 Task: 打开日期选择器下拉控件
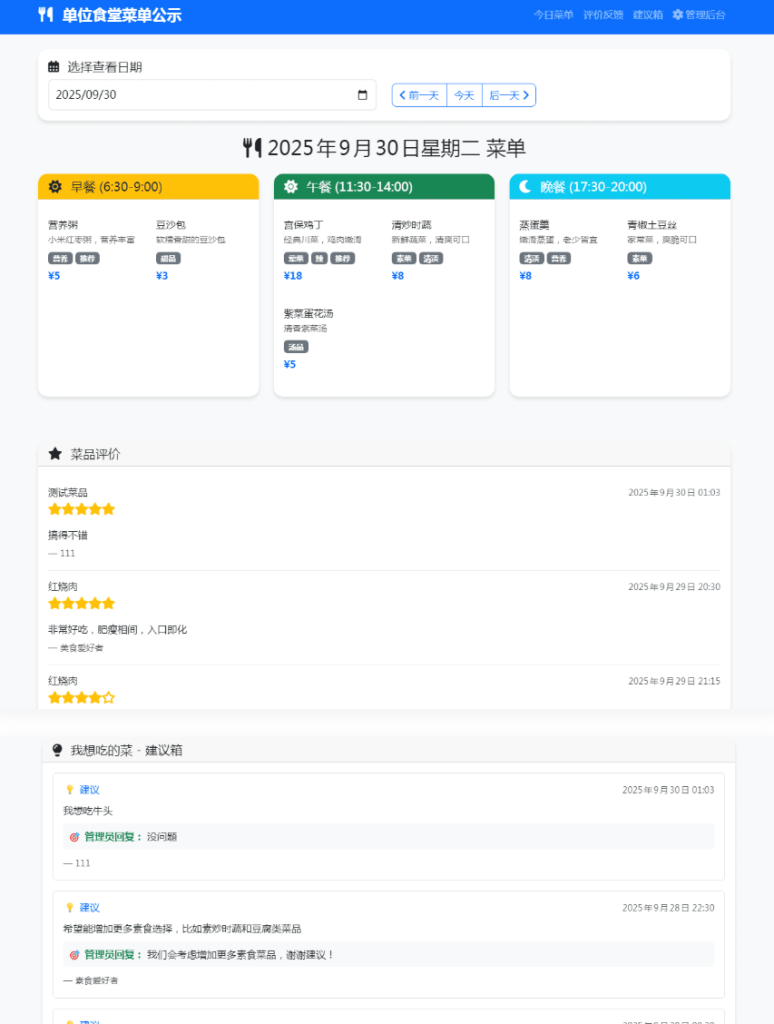[361, 94]
